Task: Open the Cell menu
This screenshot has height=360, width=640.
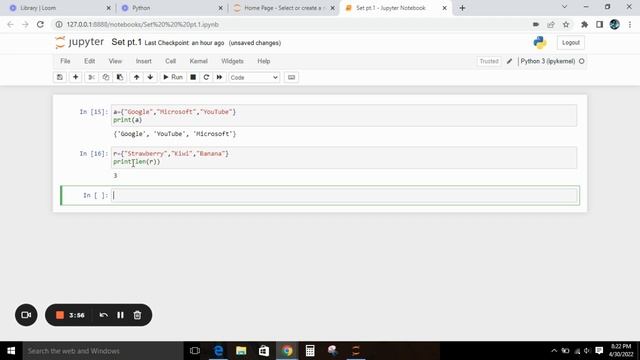Action: click(x=171, y=61)
